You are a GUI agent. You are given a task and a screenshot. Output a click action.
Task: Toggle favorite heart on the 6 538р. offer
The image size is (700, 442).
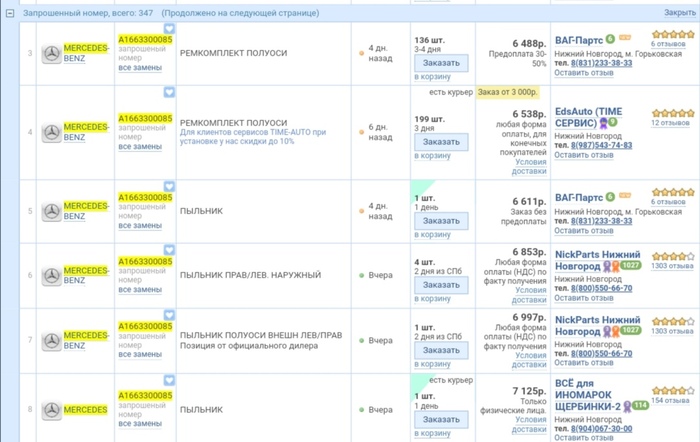(x=169, y=92)
